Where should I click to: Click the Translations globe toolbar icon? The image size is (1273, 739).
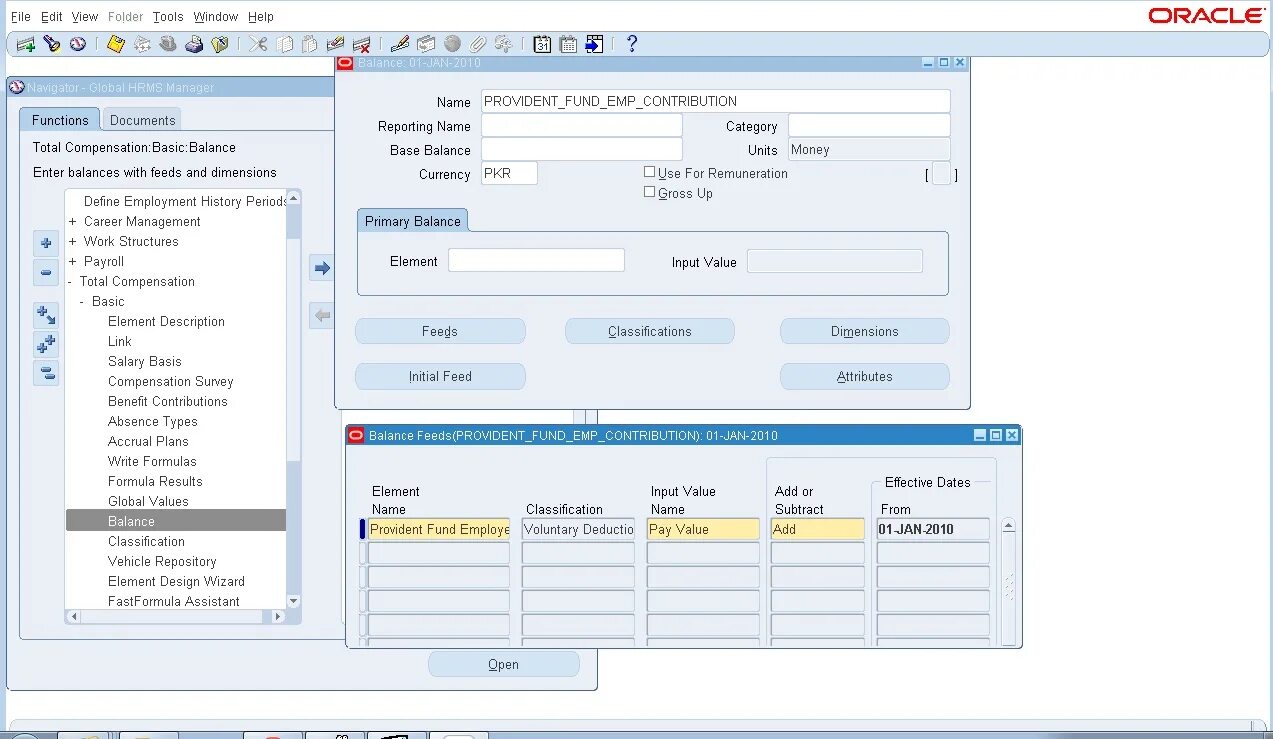click(x=452, y=44)
